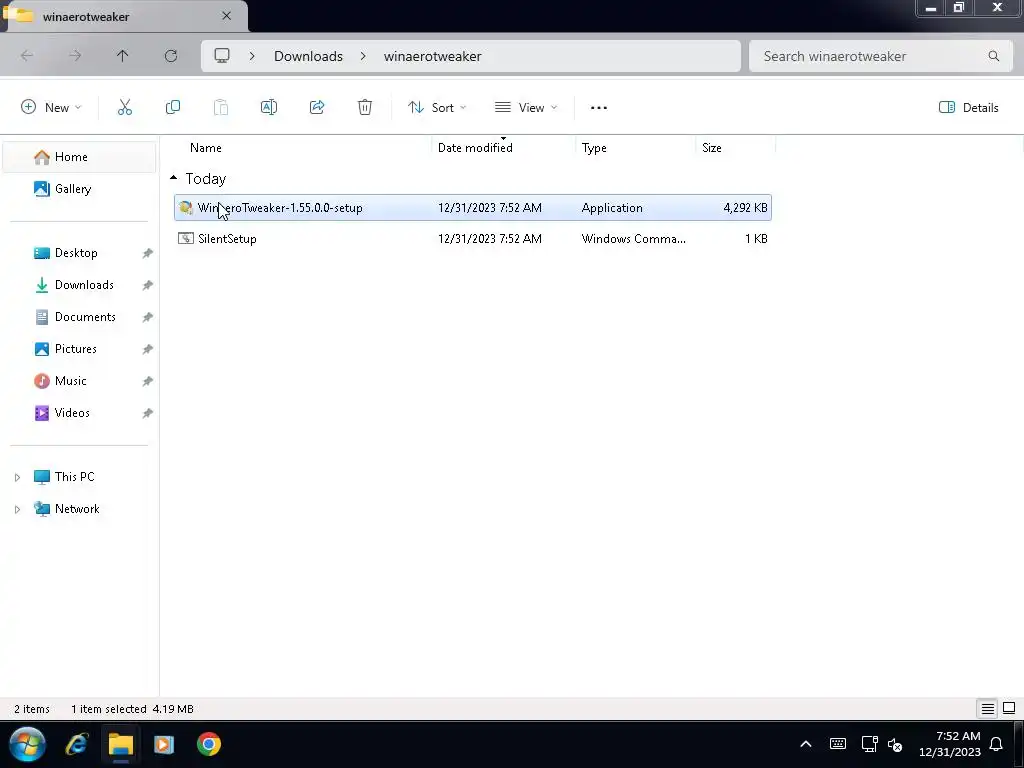Launch Internet Explorer from taskbar
Image resolution: width=1024 pixels, height=768 pixels.
click(x=76, y=744)
